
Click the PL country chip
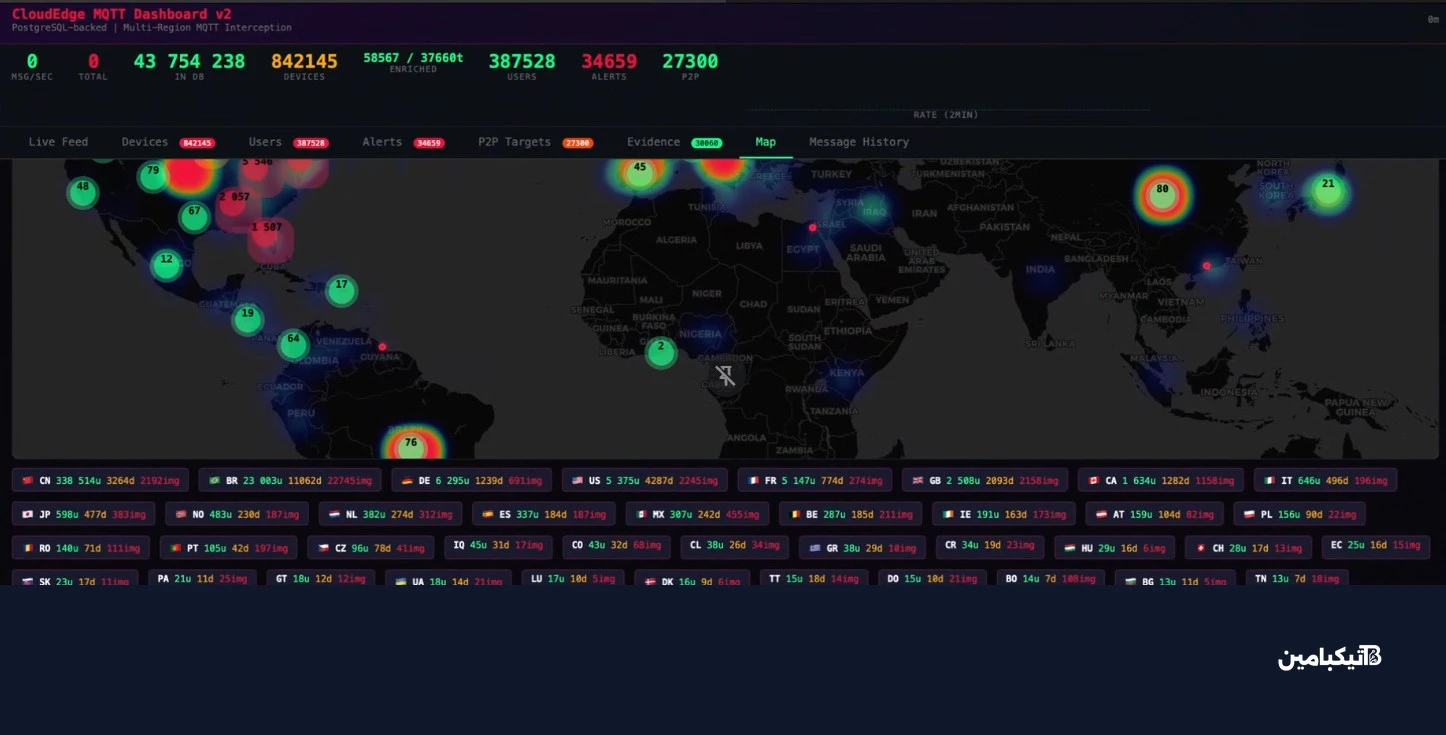[x=1300, y=515]
